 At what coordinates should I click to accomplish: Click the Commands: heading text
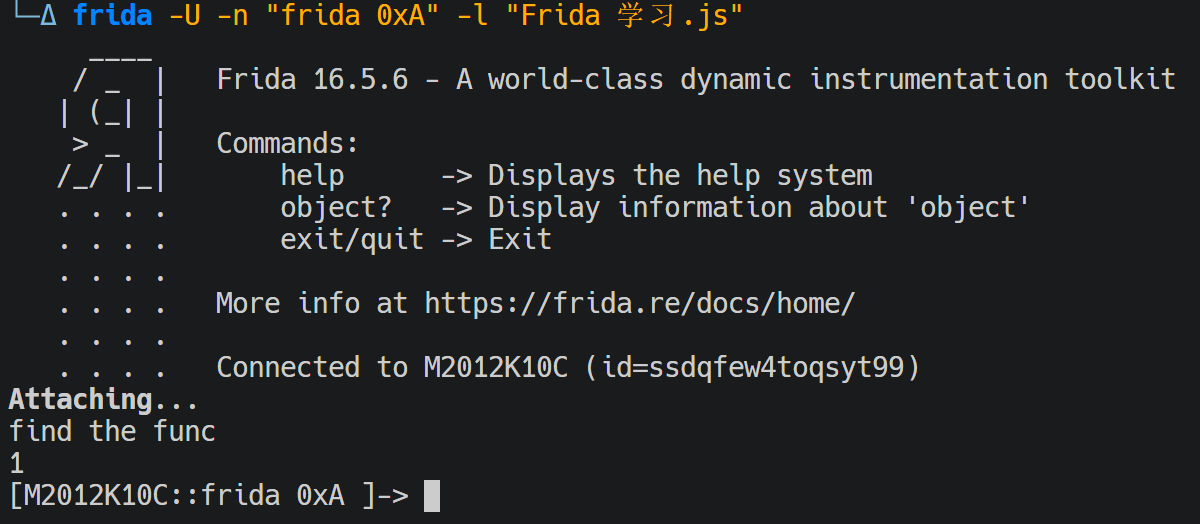(x=288, y=144)
